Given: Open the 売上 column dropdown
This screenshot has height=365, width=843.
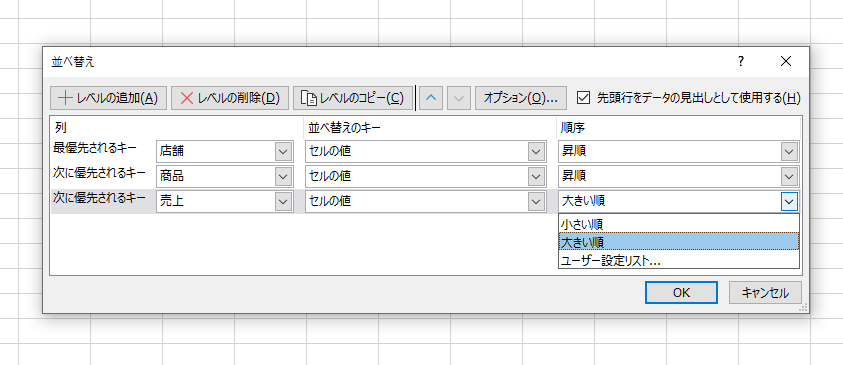Looking at the screenshot, I should pos(283,201).
